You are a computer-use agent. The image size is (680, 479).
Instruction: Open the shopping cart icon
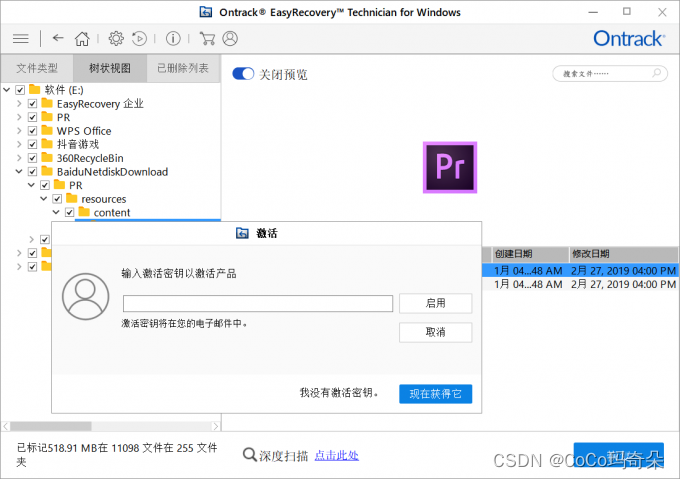coord(207,39)
